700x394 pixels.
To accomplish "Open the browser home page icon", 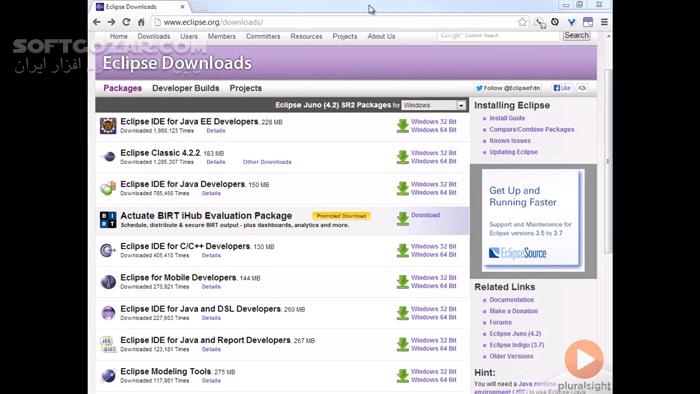I will click(141, 22).
